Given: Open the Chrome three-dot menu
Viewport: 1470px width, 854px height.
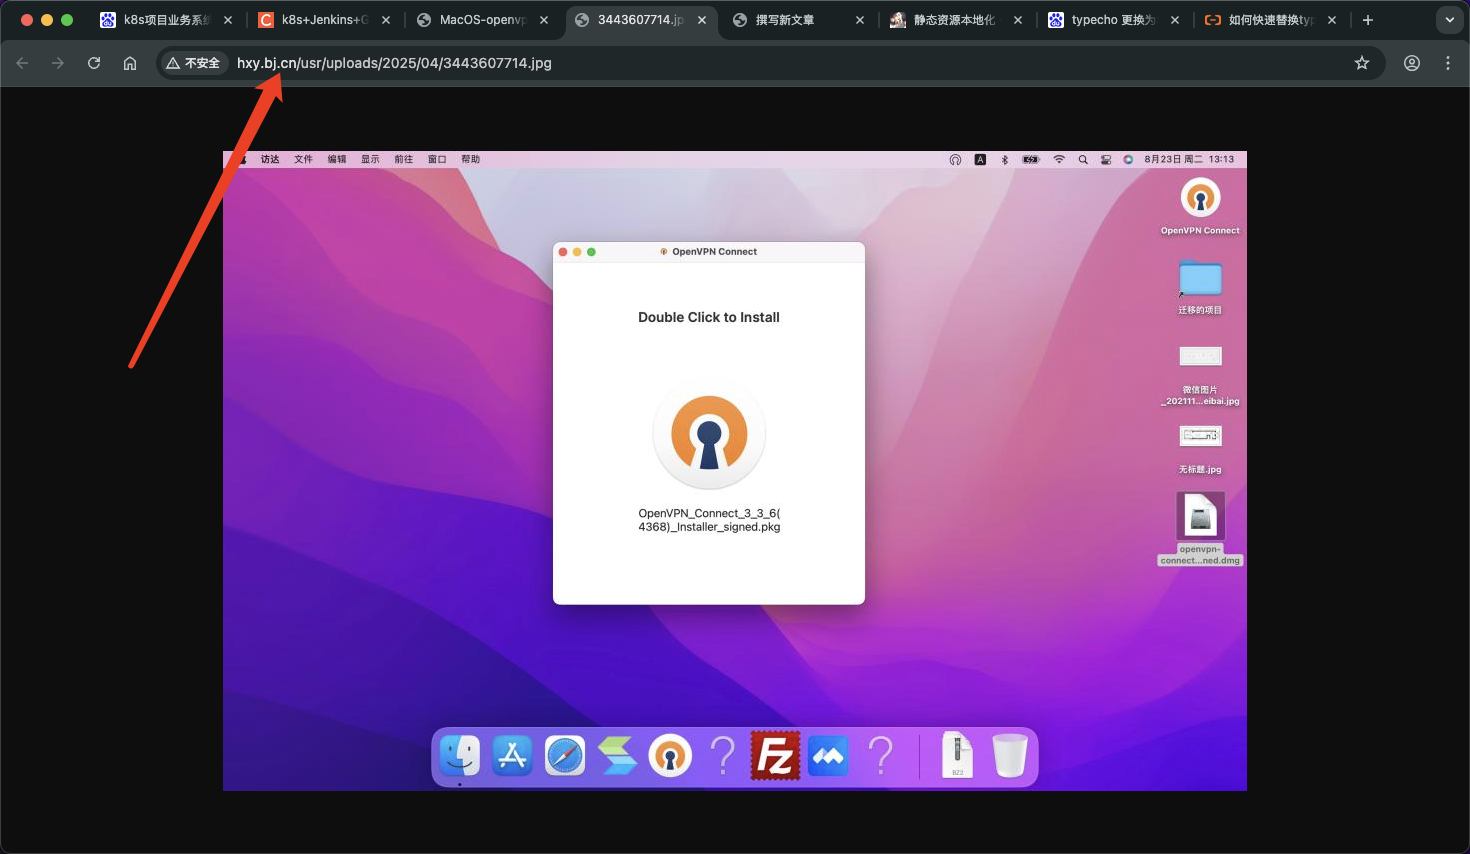Looking at the screenshot, I should click(x=1448, y=63).
